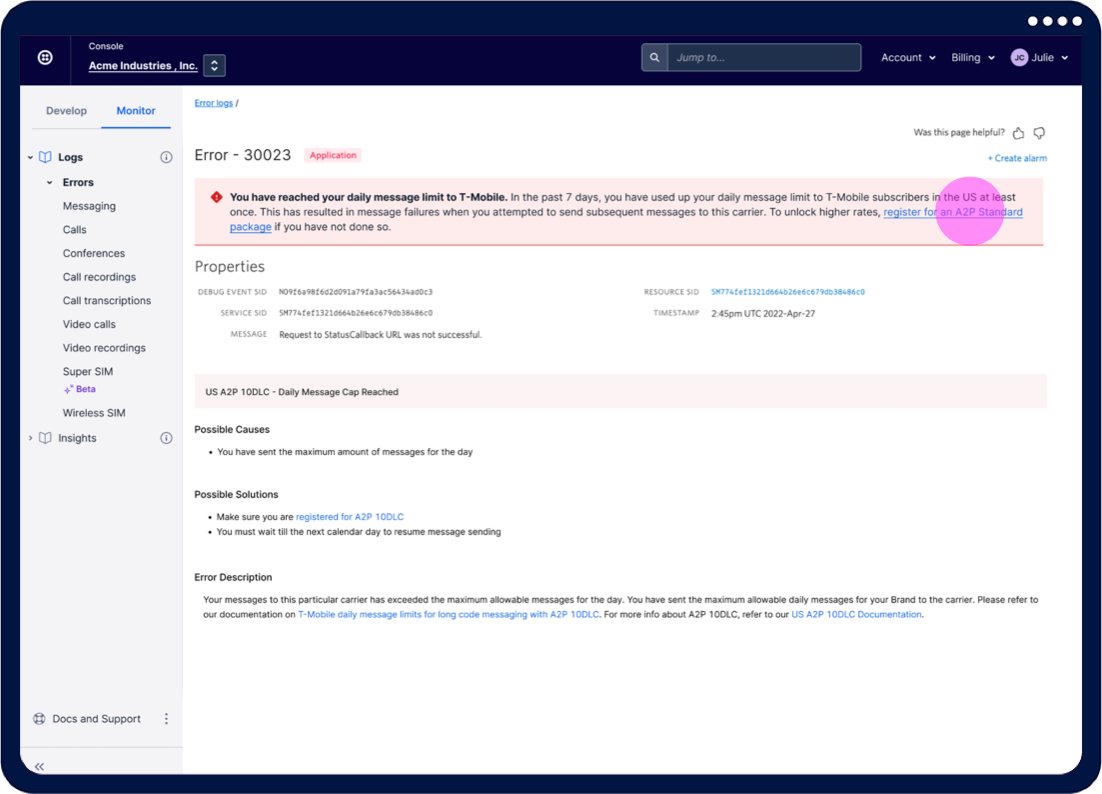Open the Video calls logs
Image resolution: width=1102 pixels, height=794 pixels.
89,324
